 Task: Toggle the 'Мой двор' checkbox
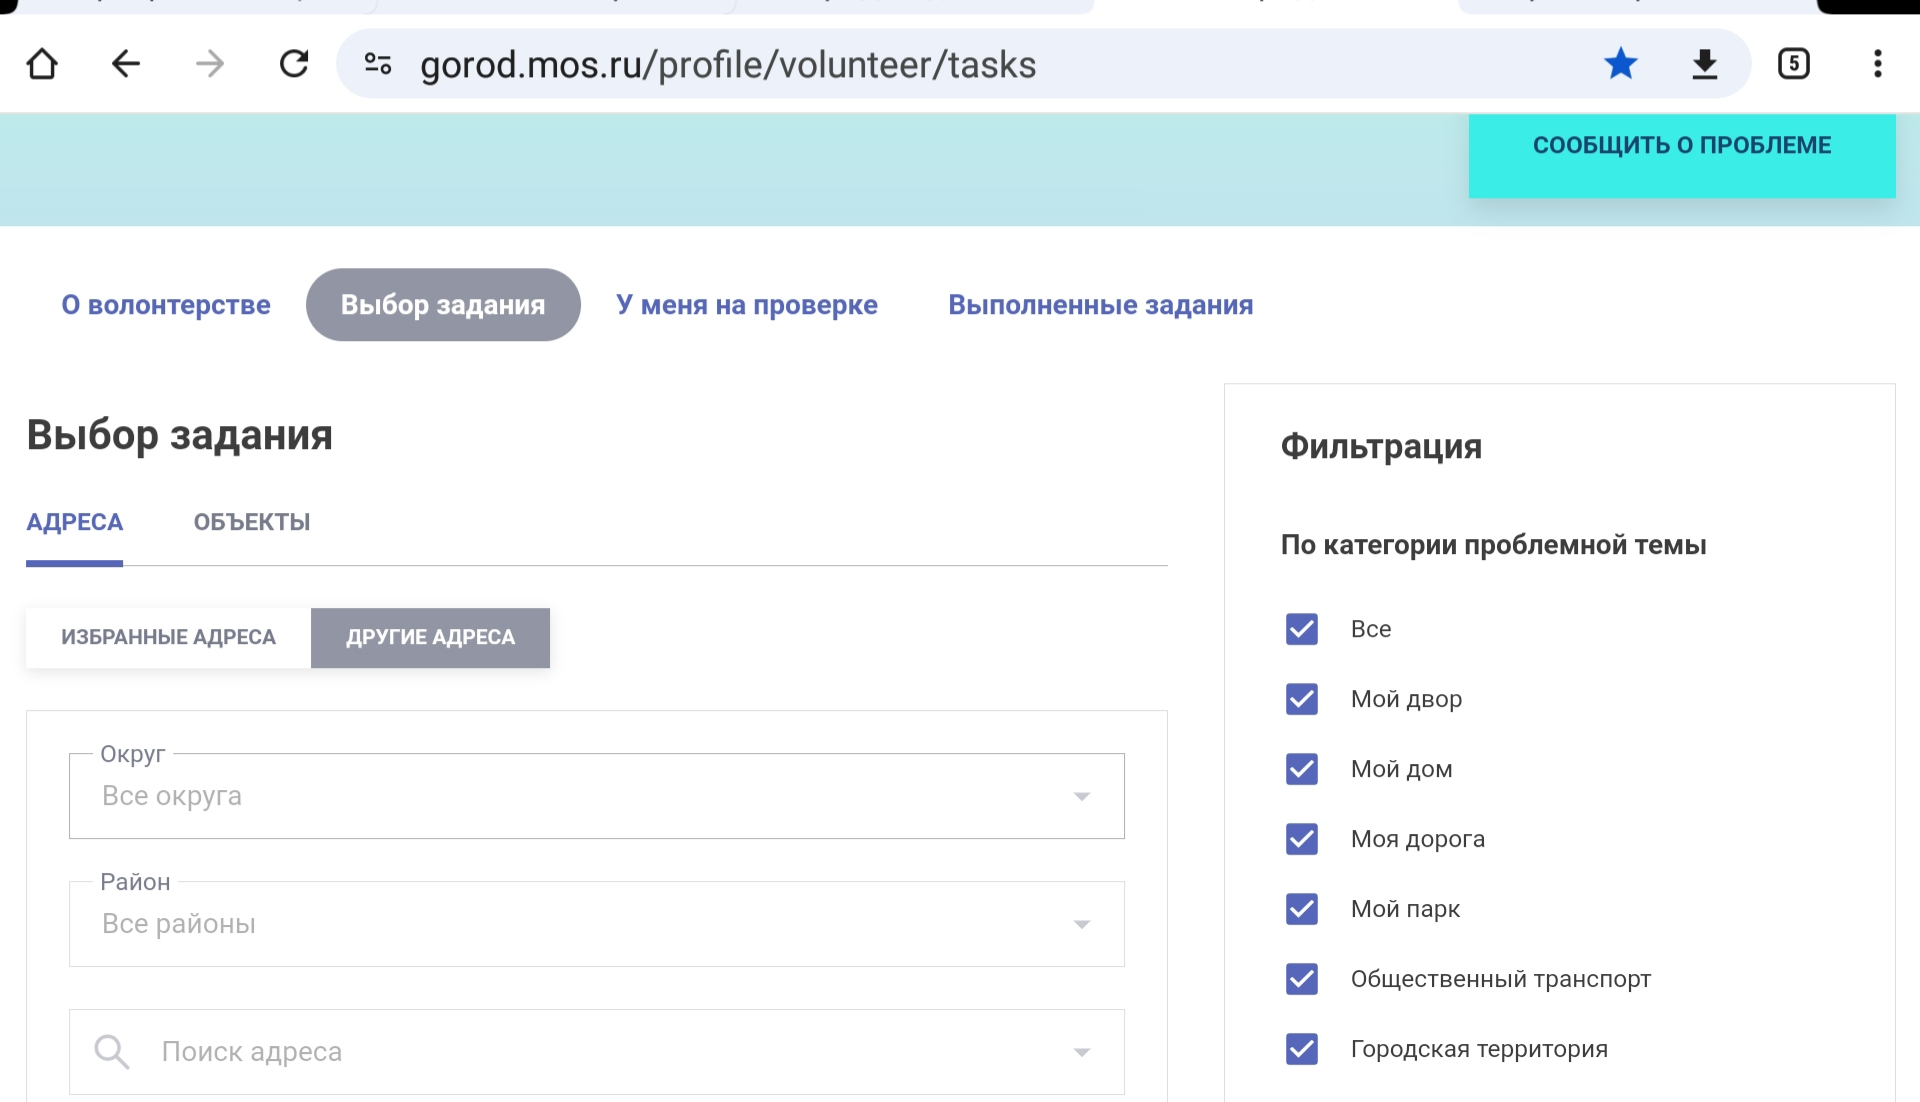pos(1302,699)
